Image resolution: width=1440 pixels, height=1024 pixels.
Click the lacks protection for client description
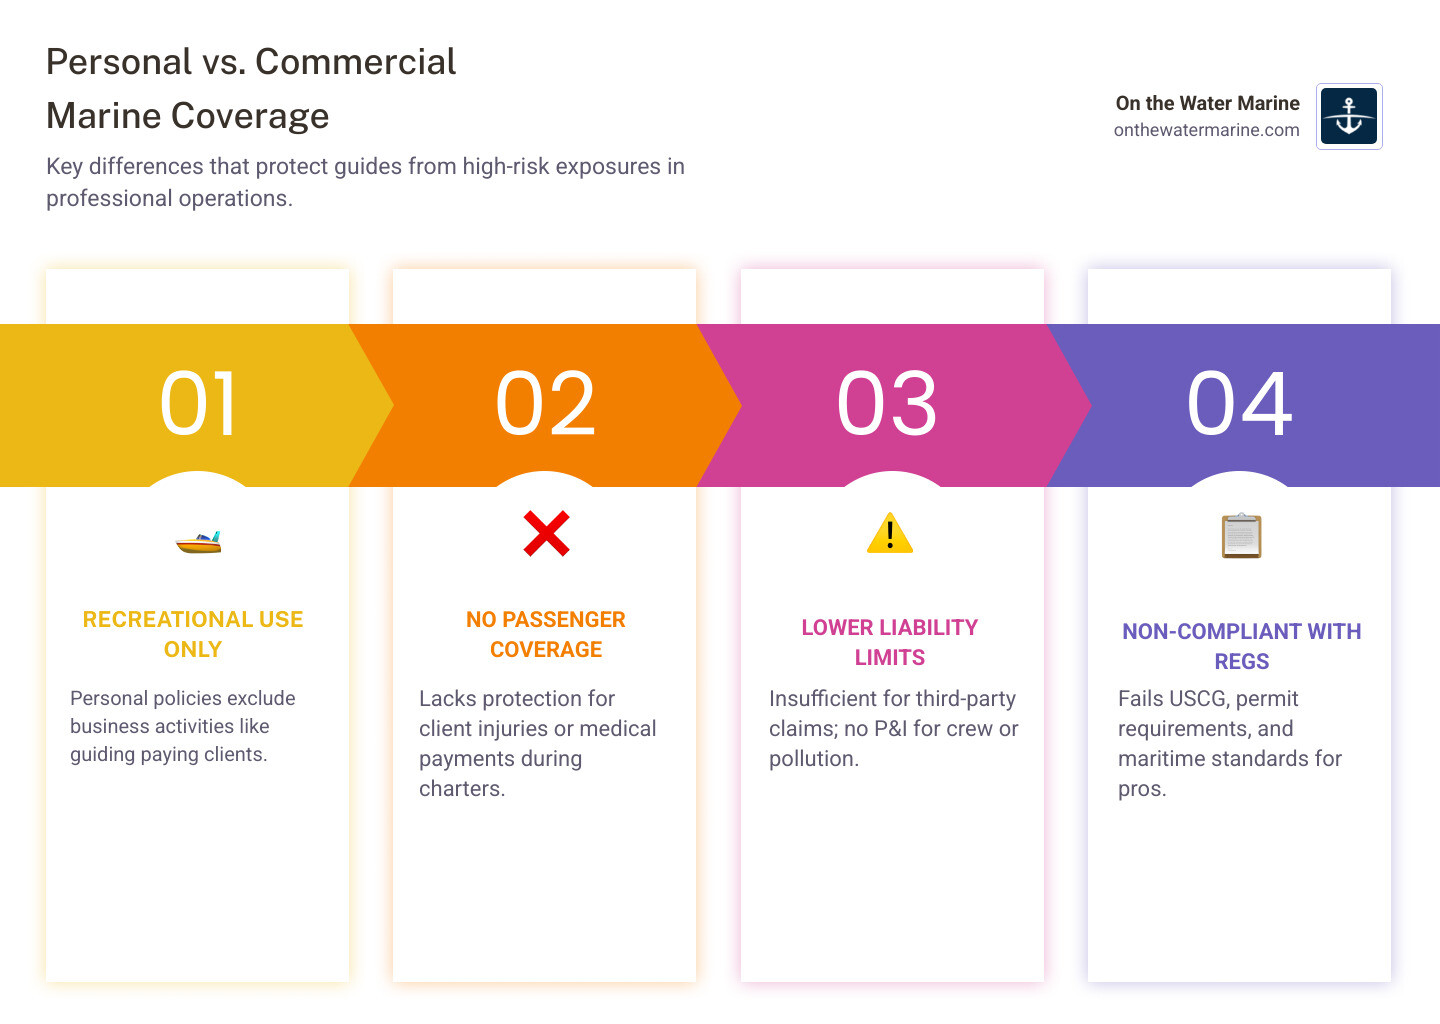(537, 743)
